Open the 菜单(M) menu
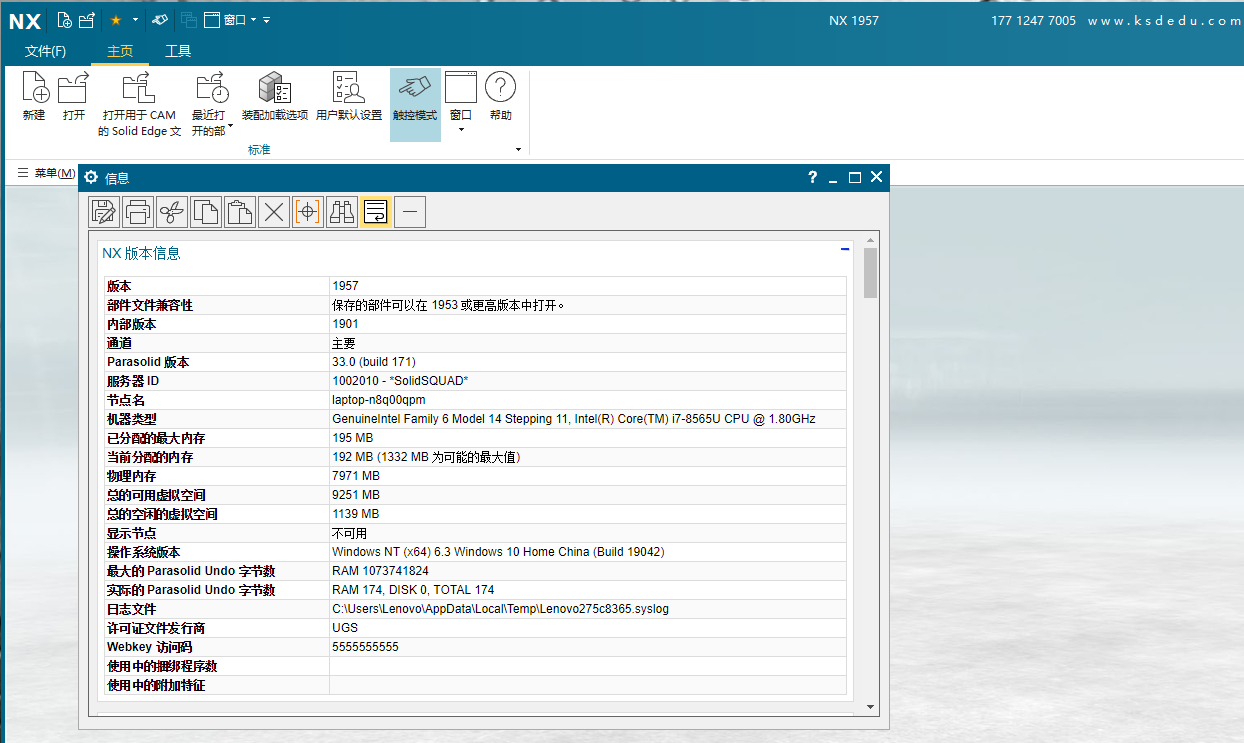The width and height of the screenshot is (1244, 743). [x=46, y=173]
